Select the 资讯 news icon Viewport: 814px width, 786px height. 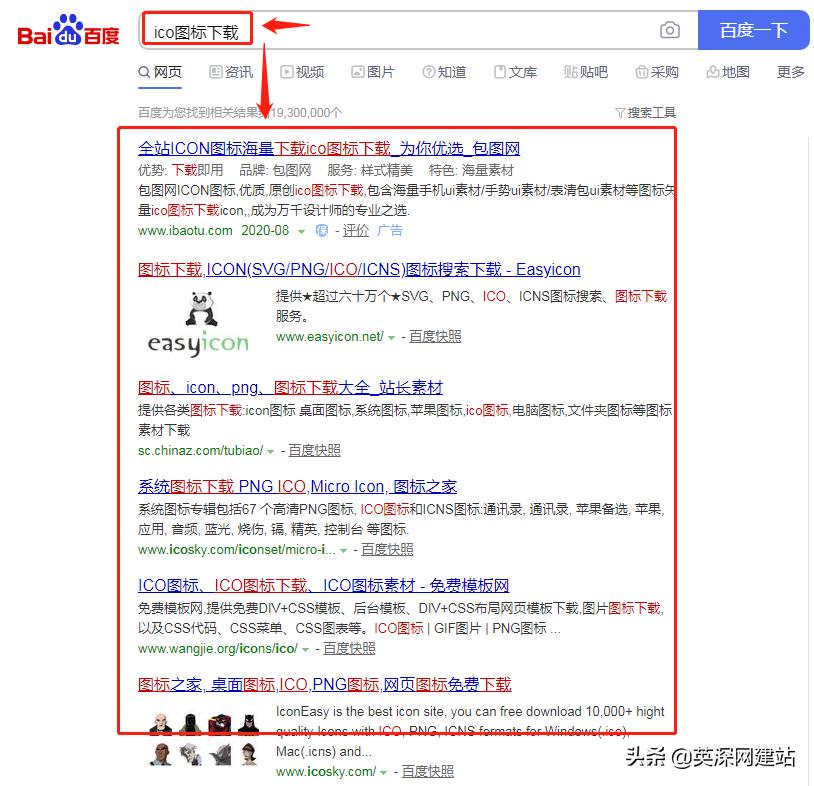(x=214, y=72)
